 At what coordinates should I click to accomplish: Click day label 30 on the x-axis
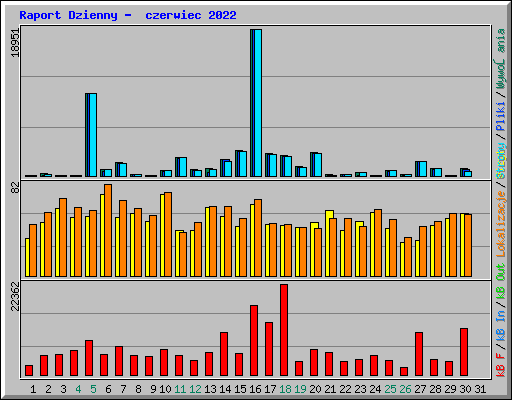[x=465, y=389]
